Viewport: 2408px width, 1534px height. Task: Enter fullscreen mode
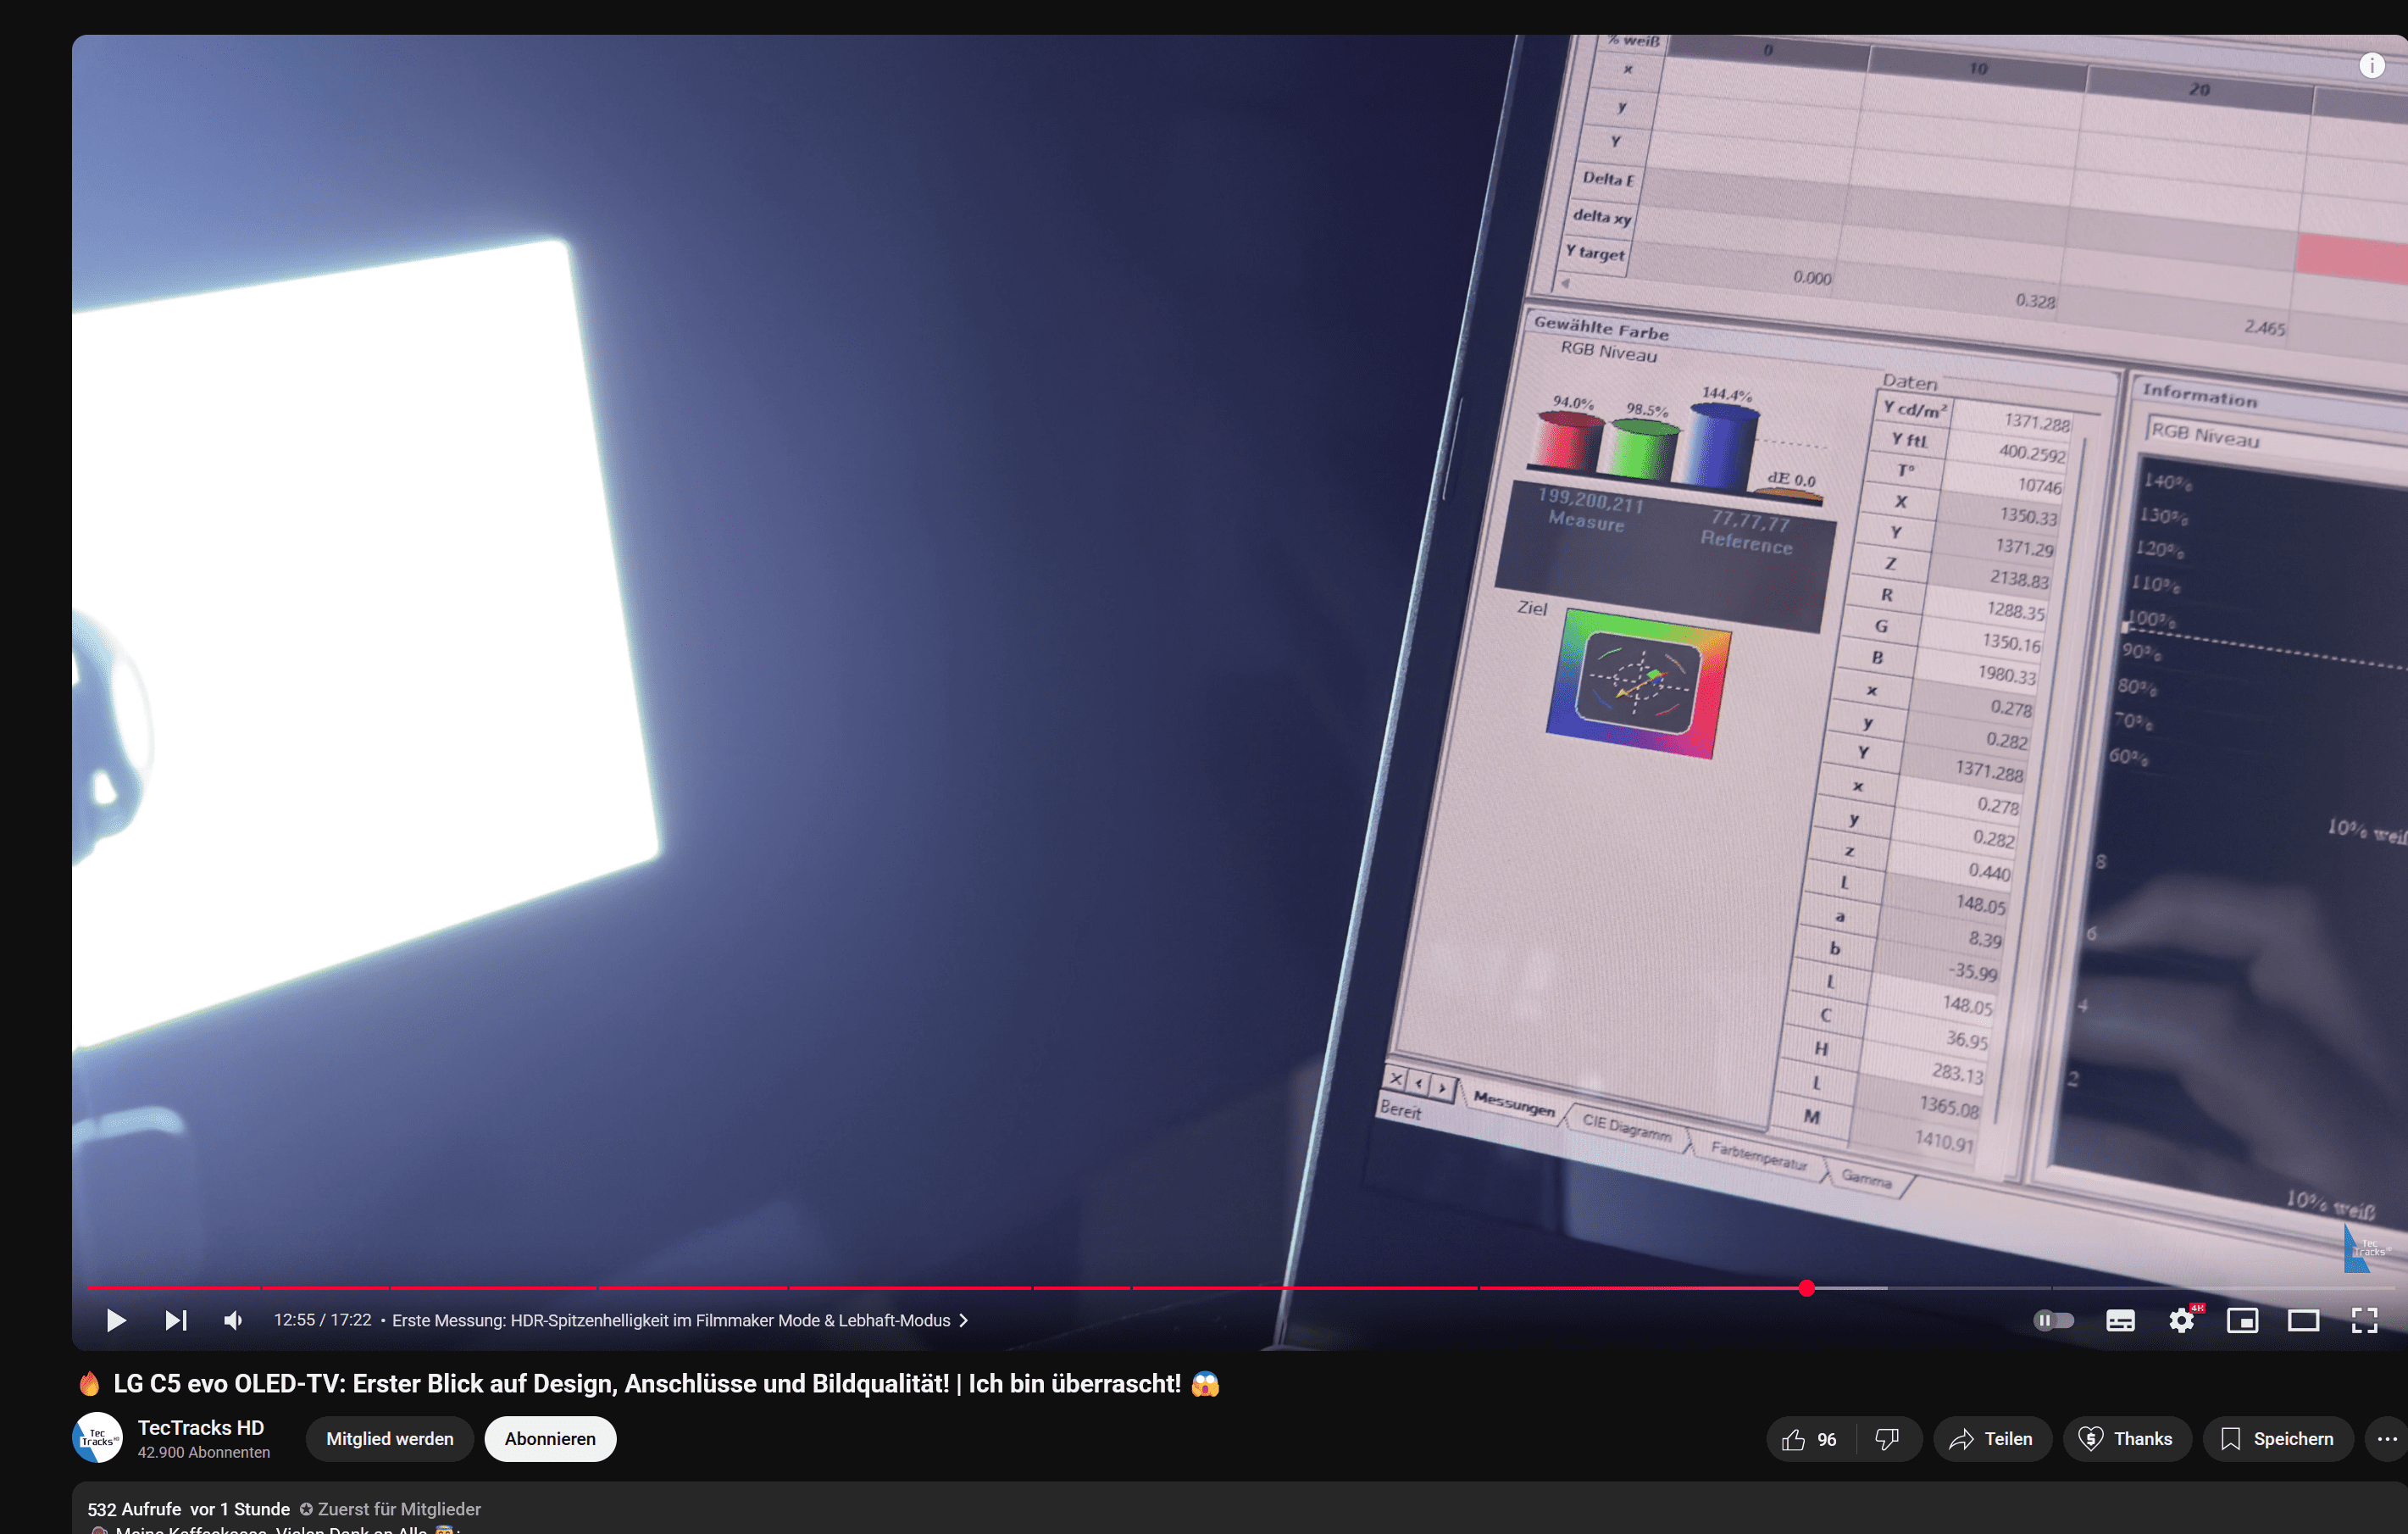tap(2364, 1320)
